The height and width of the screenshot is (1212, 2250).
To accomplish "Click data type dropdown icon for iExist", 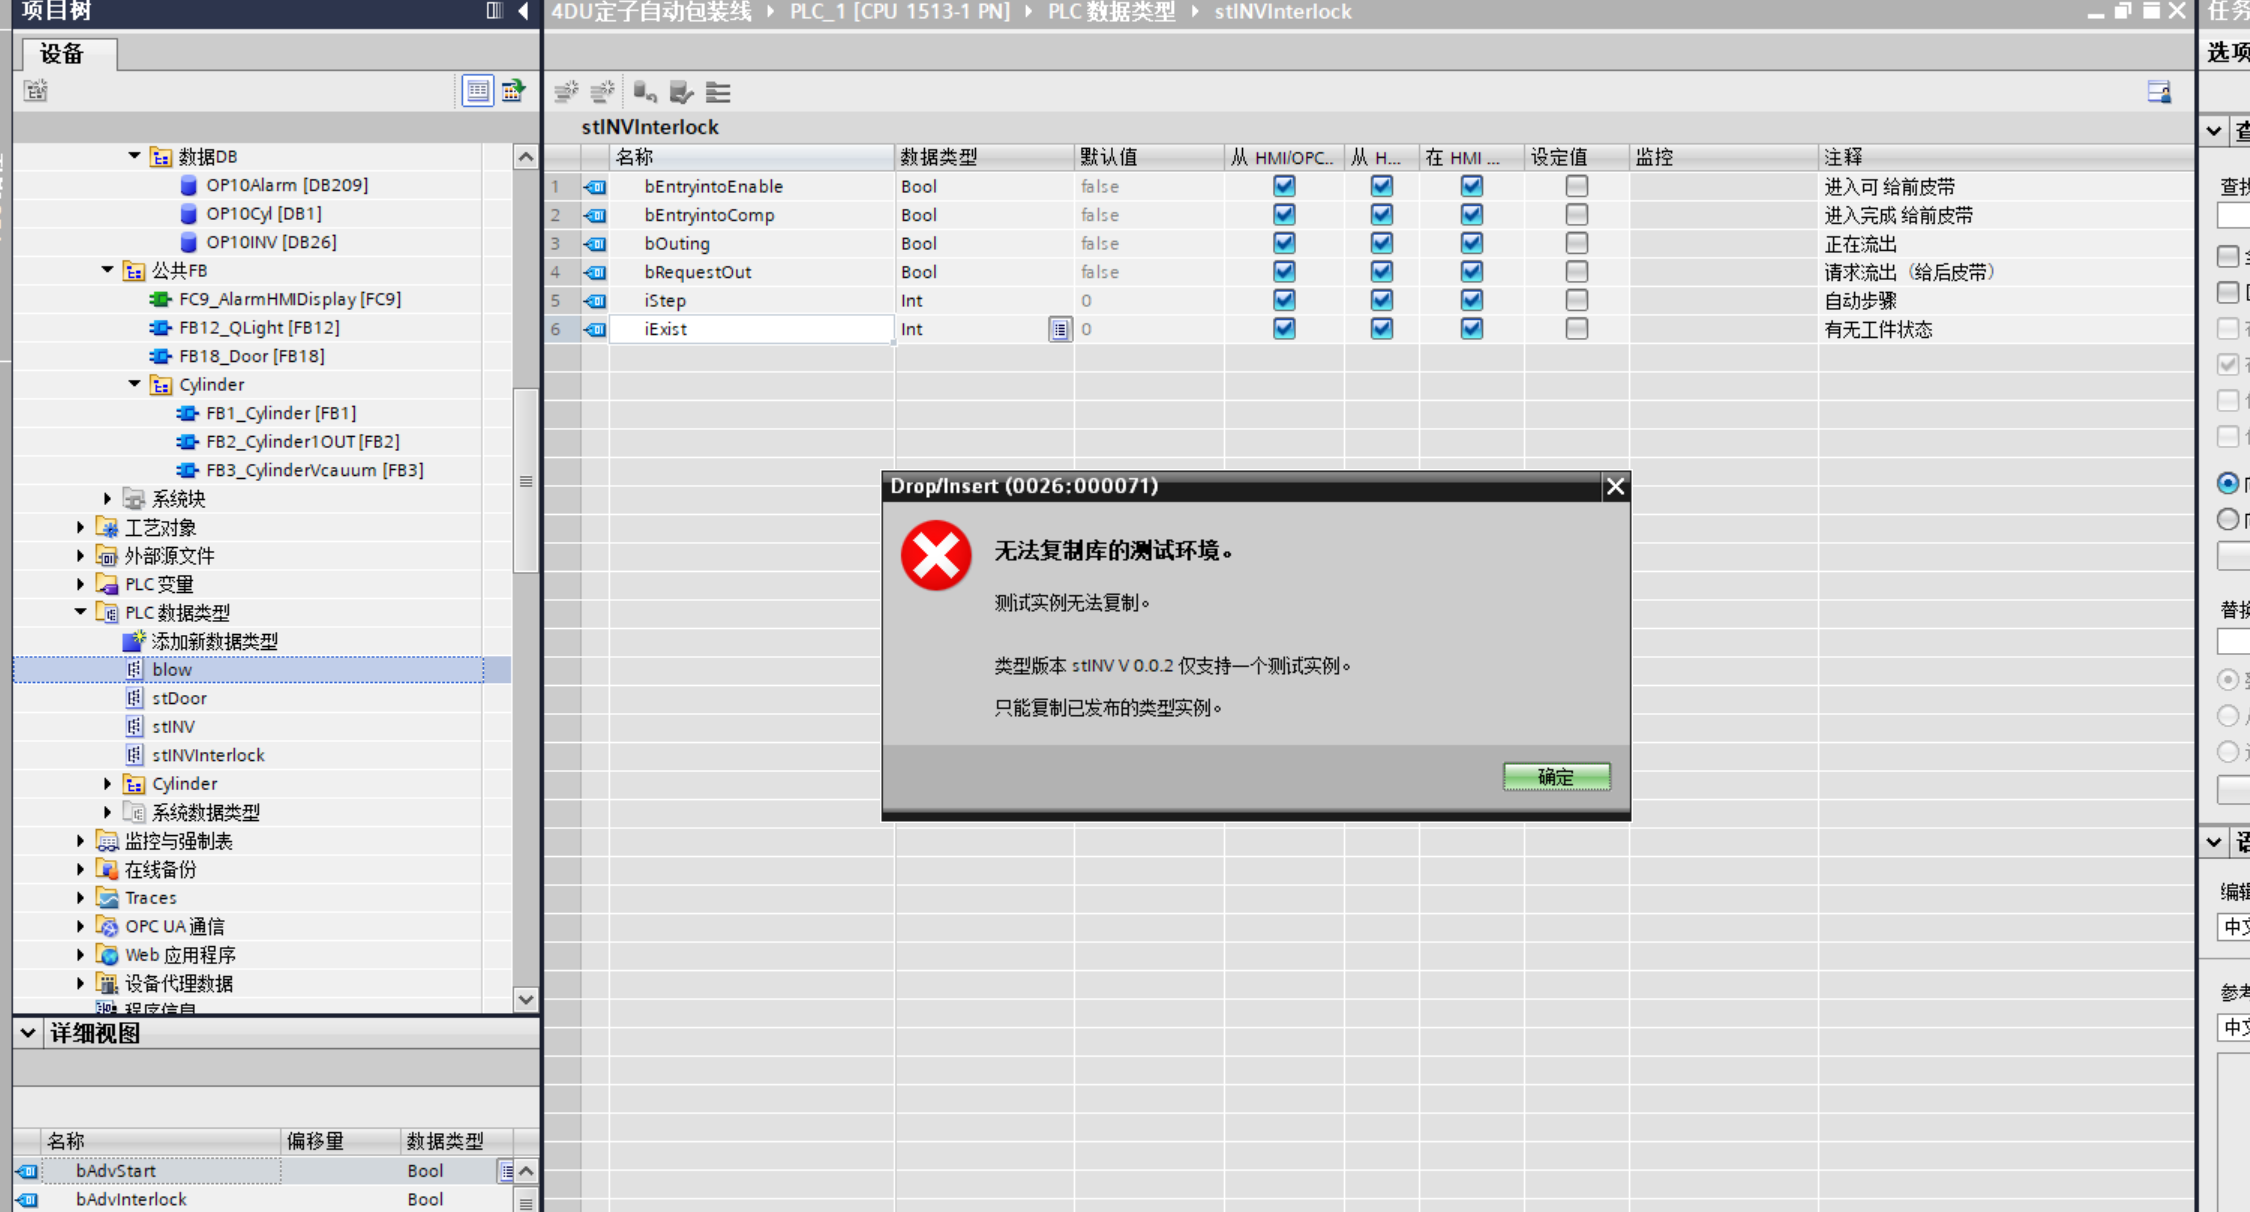I will coord(1059,329).
